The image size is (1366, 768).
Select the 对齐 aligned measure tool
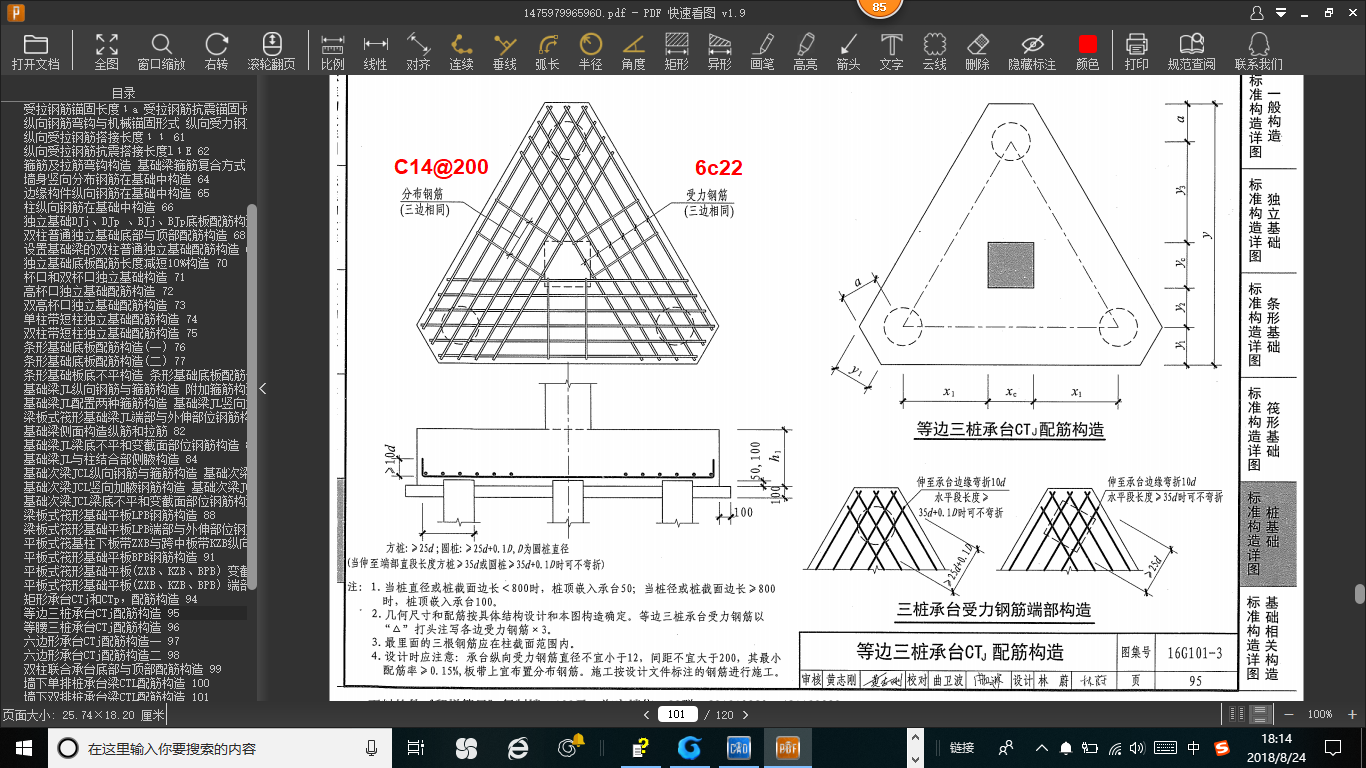pos(418,51)
